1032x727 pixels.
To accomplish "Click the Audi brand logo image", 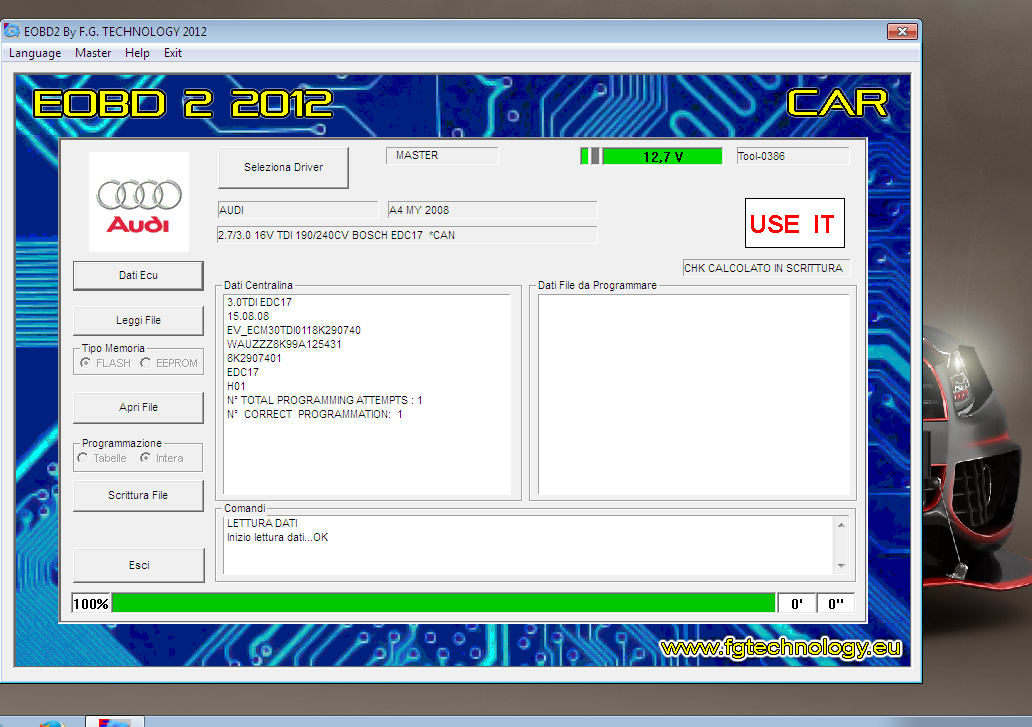I will pos(139,202).
